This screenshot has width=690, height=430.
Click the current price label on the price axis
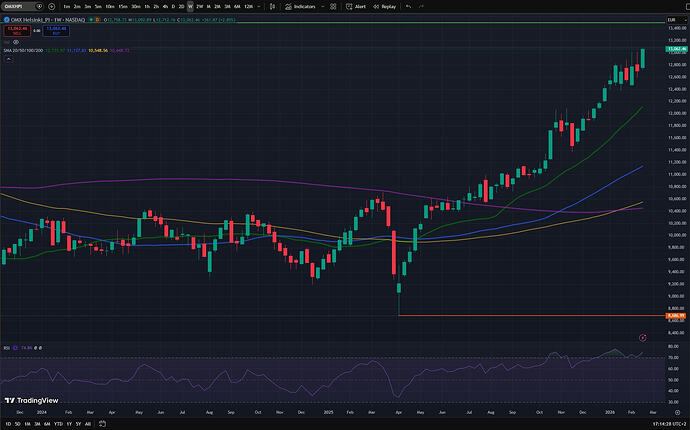pos(676,49)
